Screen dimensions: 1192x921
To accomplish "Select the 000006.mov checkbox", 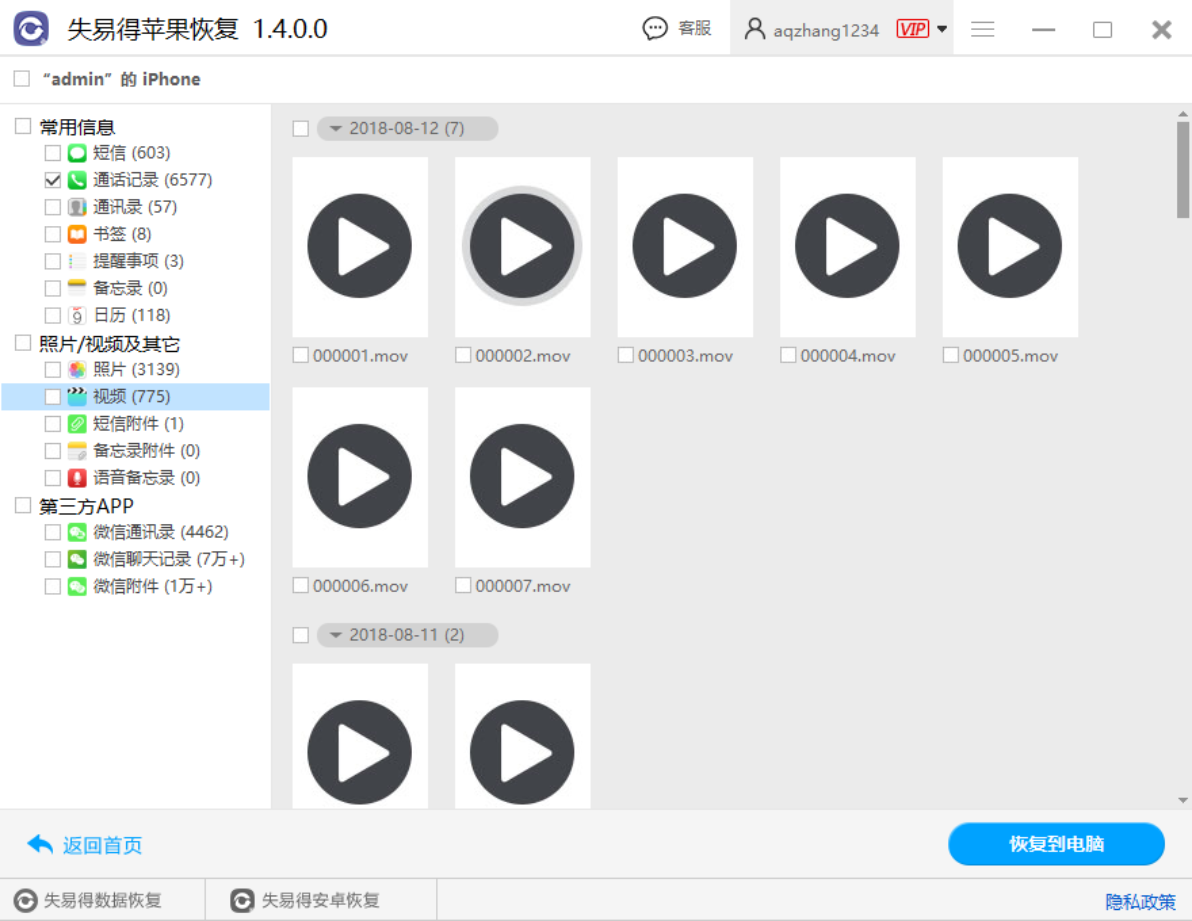I will [300, 585].
